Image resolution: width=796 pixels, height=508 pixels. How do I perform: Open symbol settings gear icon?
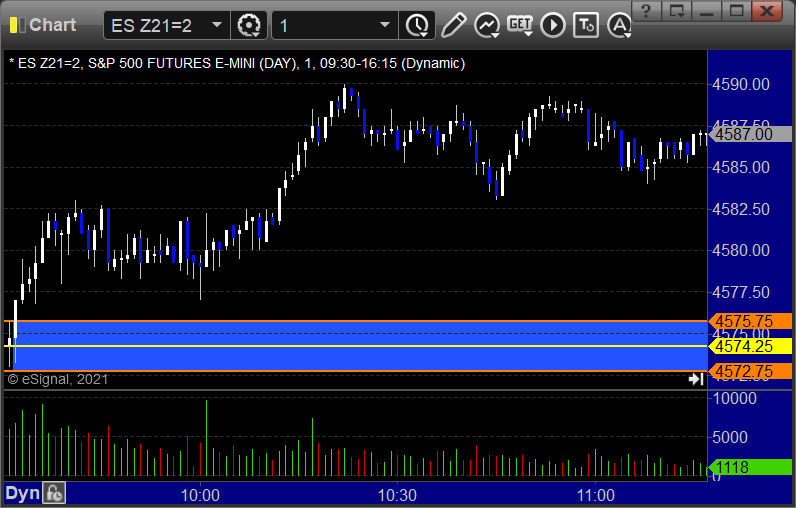[x=248, y=25]
